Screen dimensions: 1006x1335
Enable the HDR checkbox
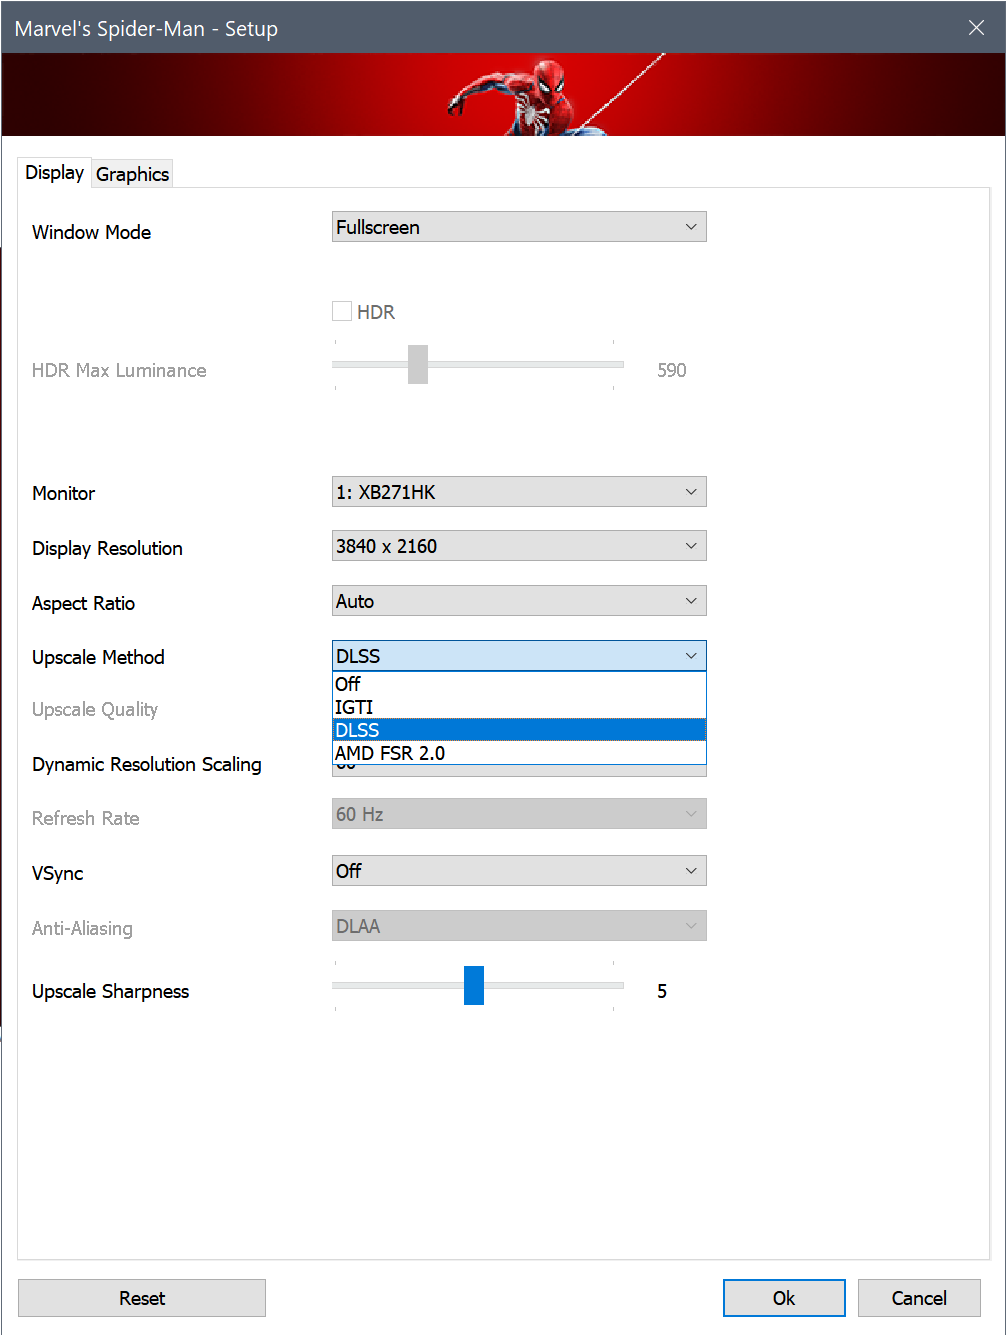coord(342,311)
